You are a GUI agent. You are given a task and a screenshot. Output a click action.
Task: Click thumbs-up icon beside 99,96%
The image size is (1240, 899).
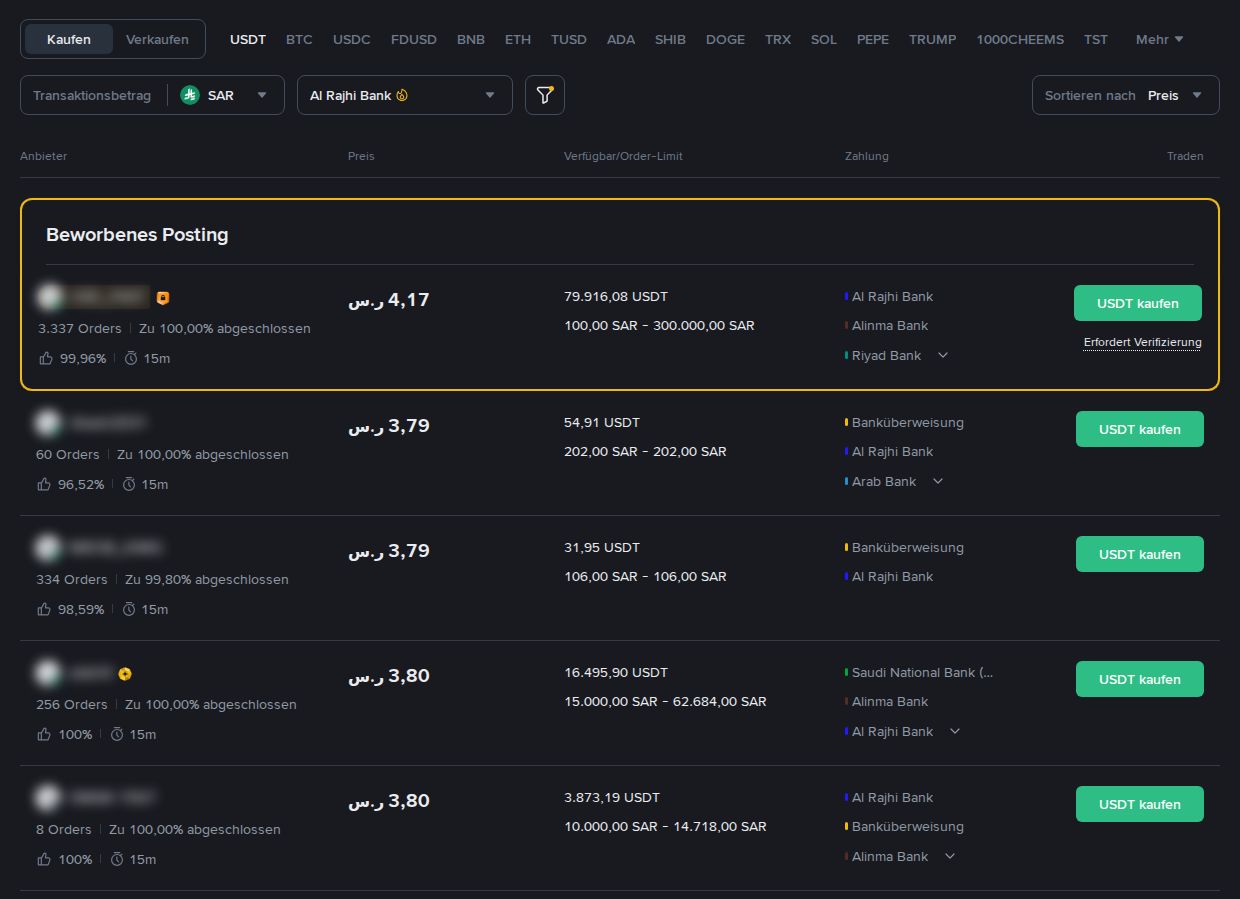click(x=45, y=358)
